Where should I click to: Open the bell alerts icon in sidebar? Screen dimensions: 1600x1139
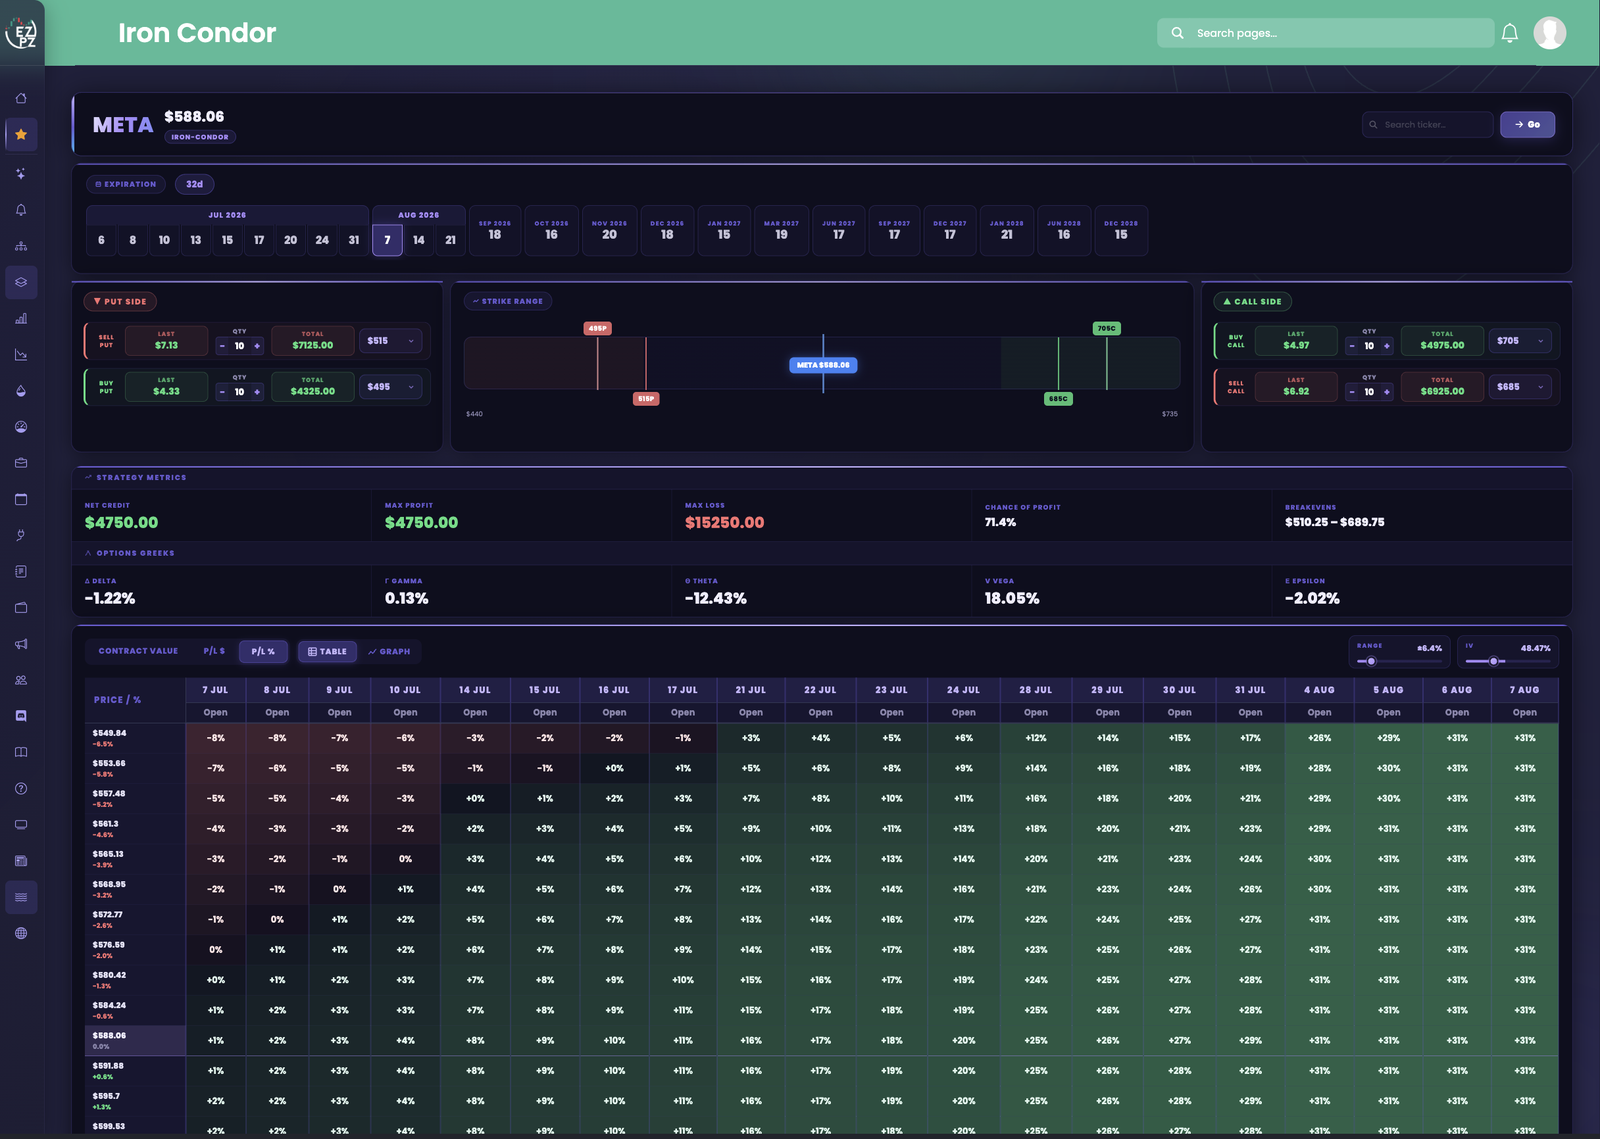pos(21,210)
